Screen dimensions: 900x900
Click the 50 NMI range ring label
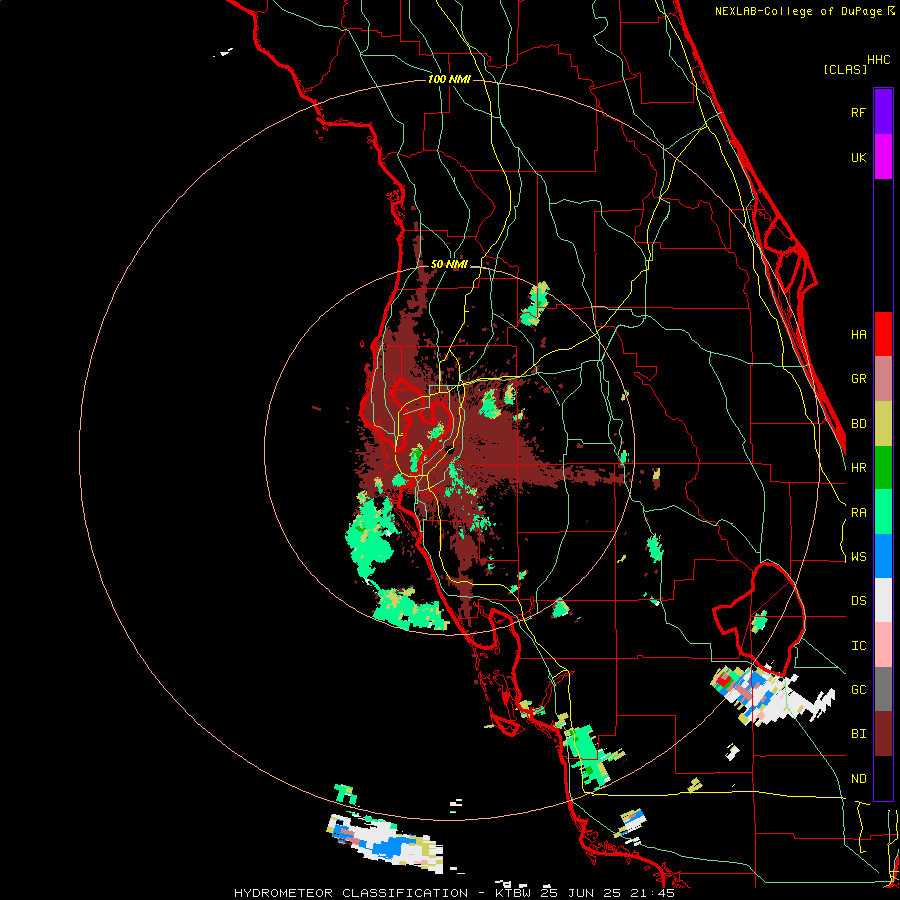click(449, 264)
